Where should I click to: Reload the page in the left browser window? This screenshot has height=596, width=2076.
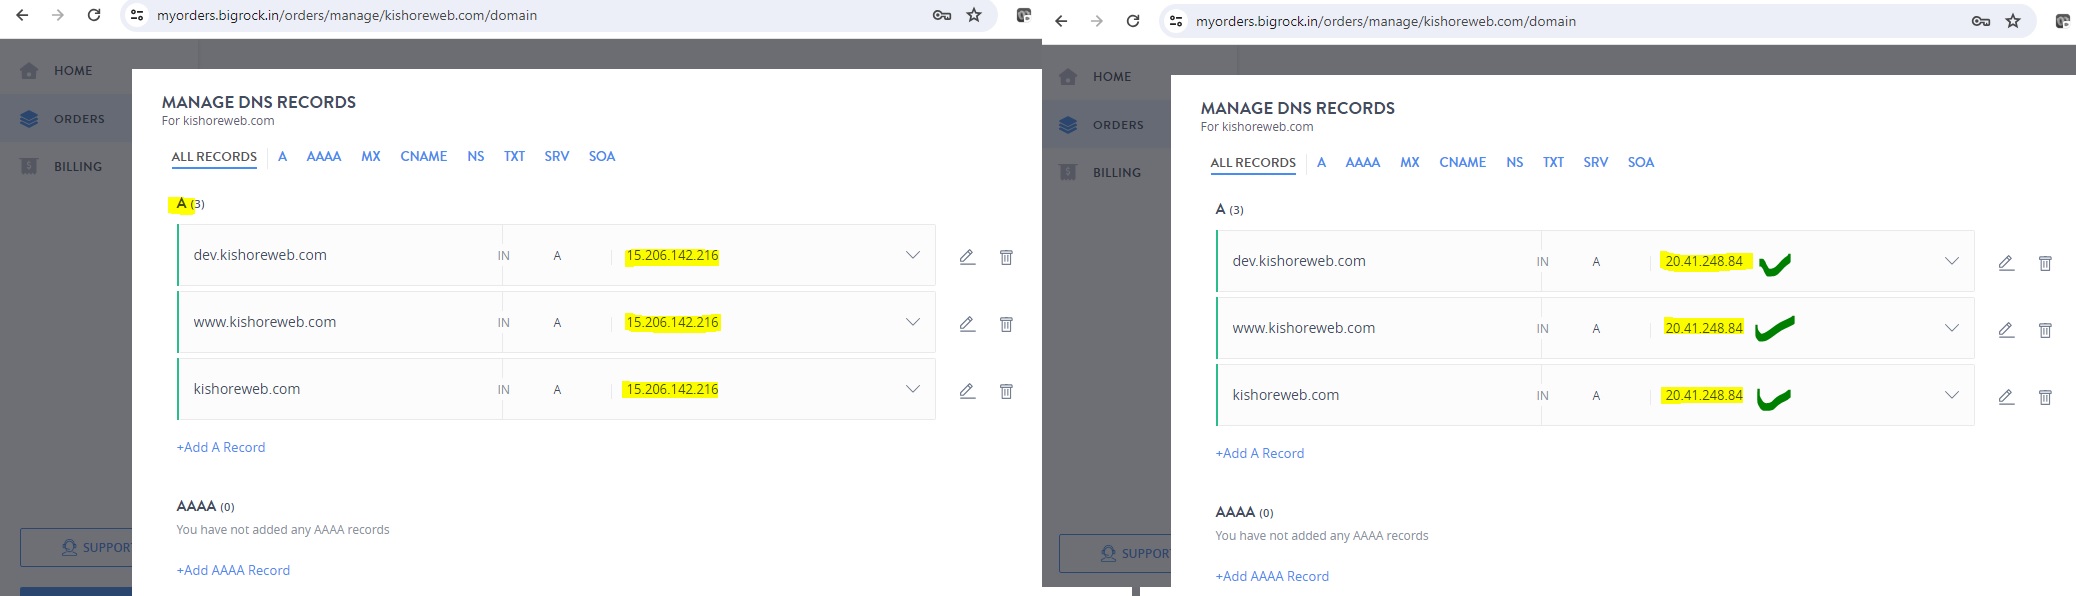pos(94,15)
